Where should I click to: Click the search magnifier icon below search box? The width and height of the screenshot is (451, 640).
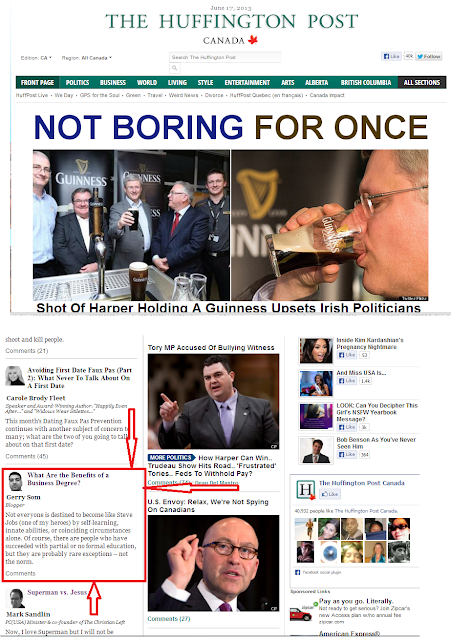pyautogui.click(x=175, y=68)
